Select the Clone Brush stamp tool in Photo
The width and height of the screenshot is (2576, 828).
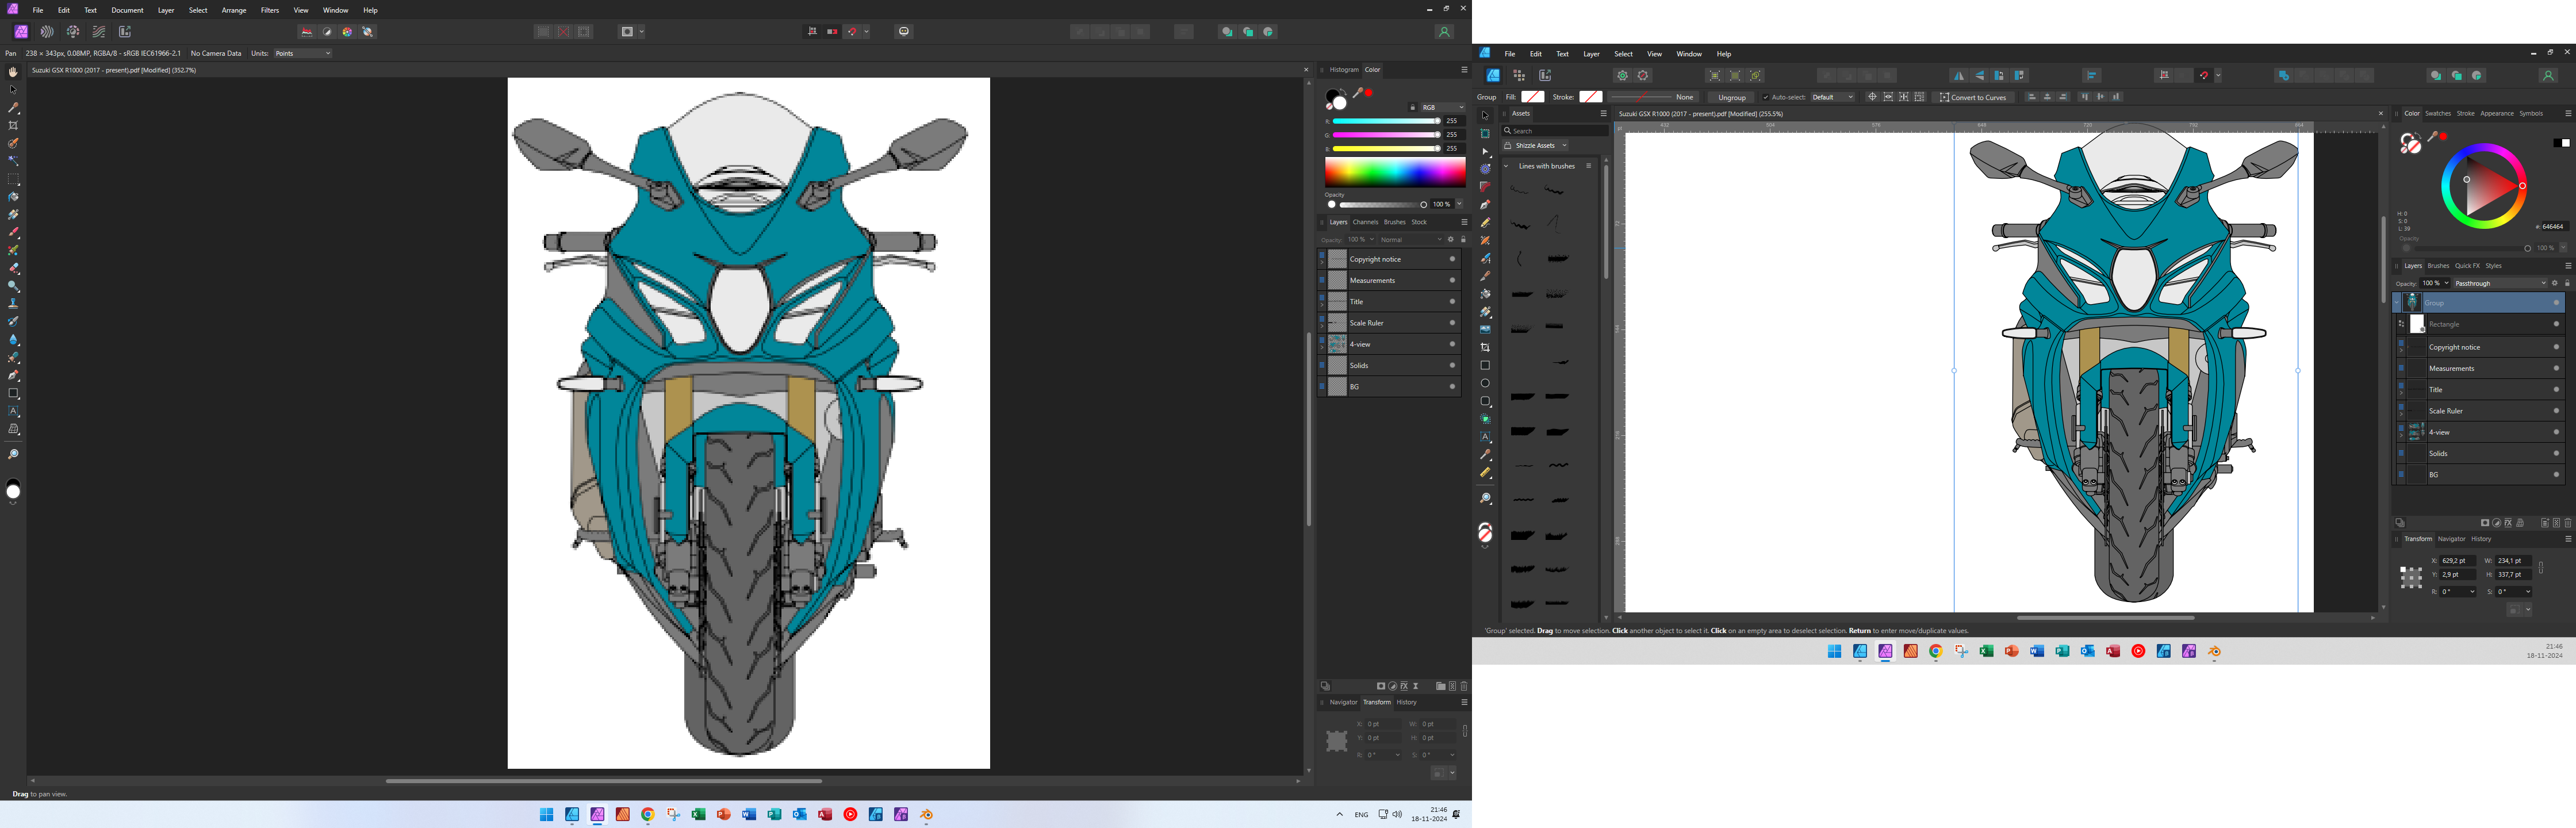[x=13, y=303]
